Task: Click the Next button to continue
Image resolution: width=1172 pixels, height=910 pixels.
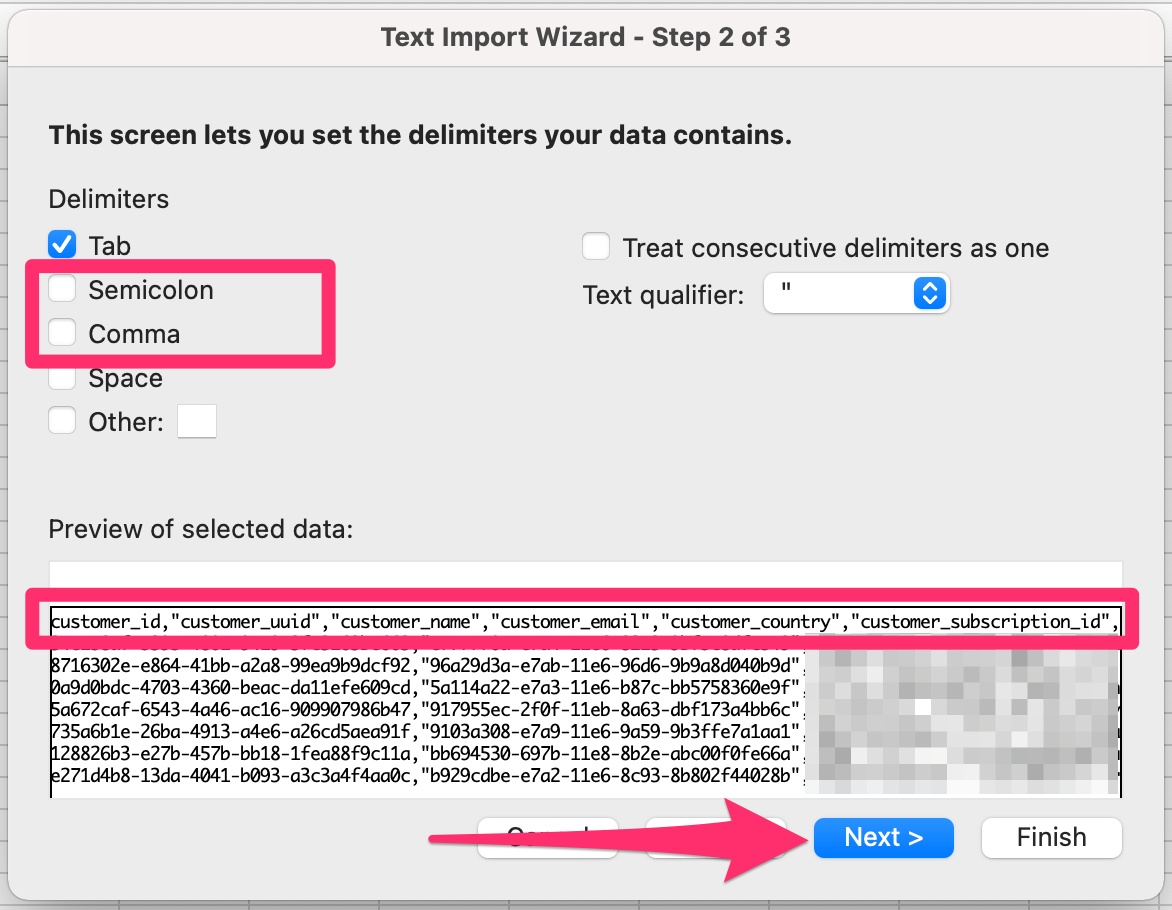Action: [x=883, y=837]
